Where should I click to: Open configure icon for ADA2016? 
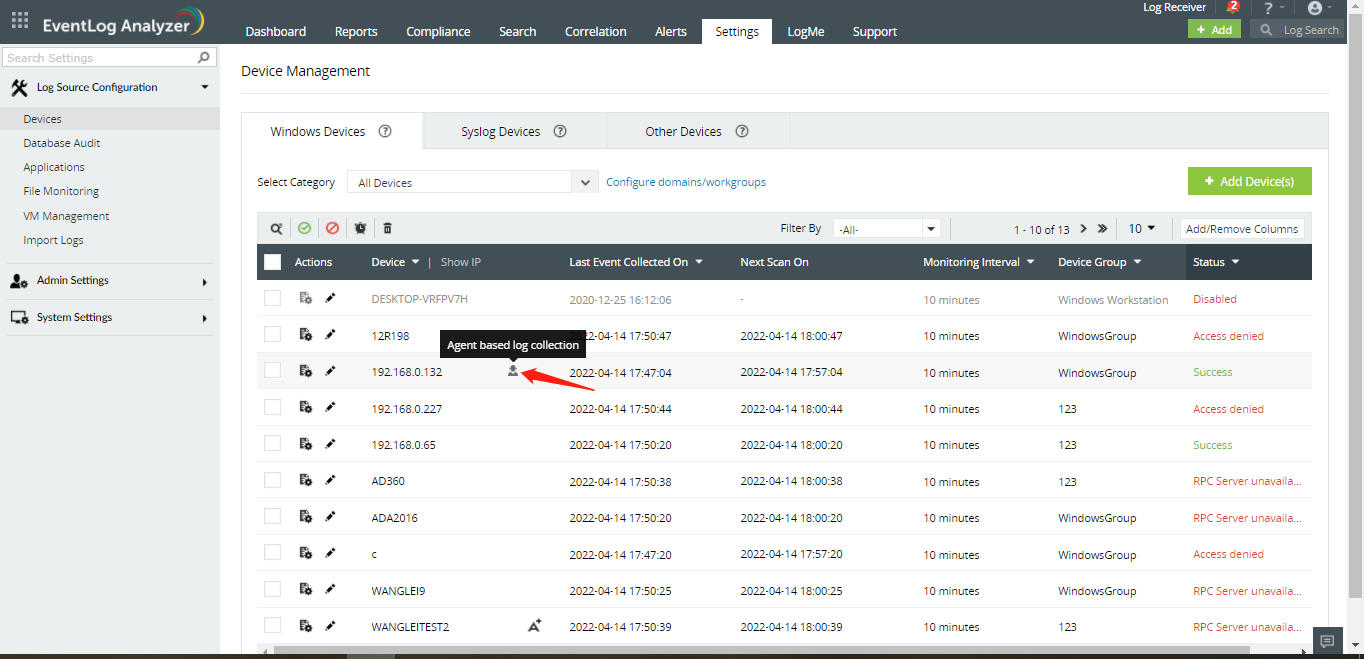click(x=306, y=517)
